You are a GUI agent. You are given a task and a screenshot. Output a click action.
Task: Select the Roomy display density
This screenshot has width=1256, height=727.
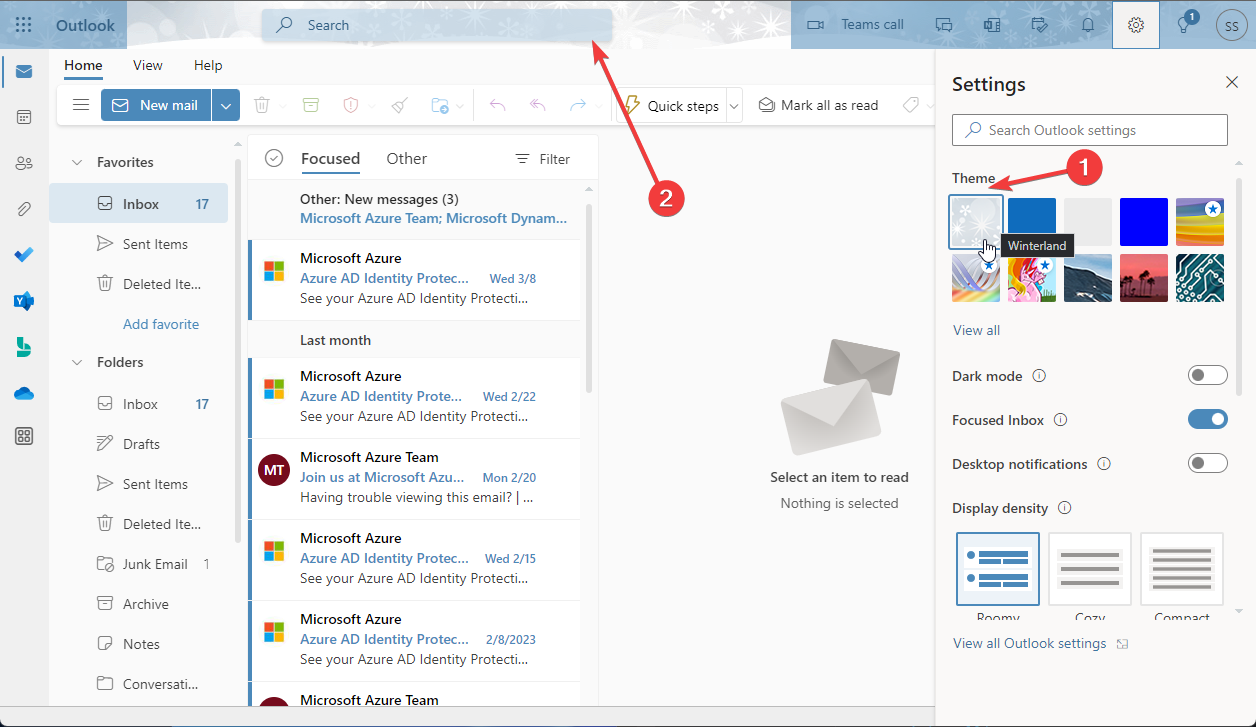[998, 569]
